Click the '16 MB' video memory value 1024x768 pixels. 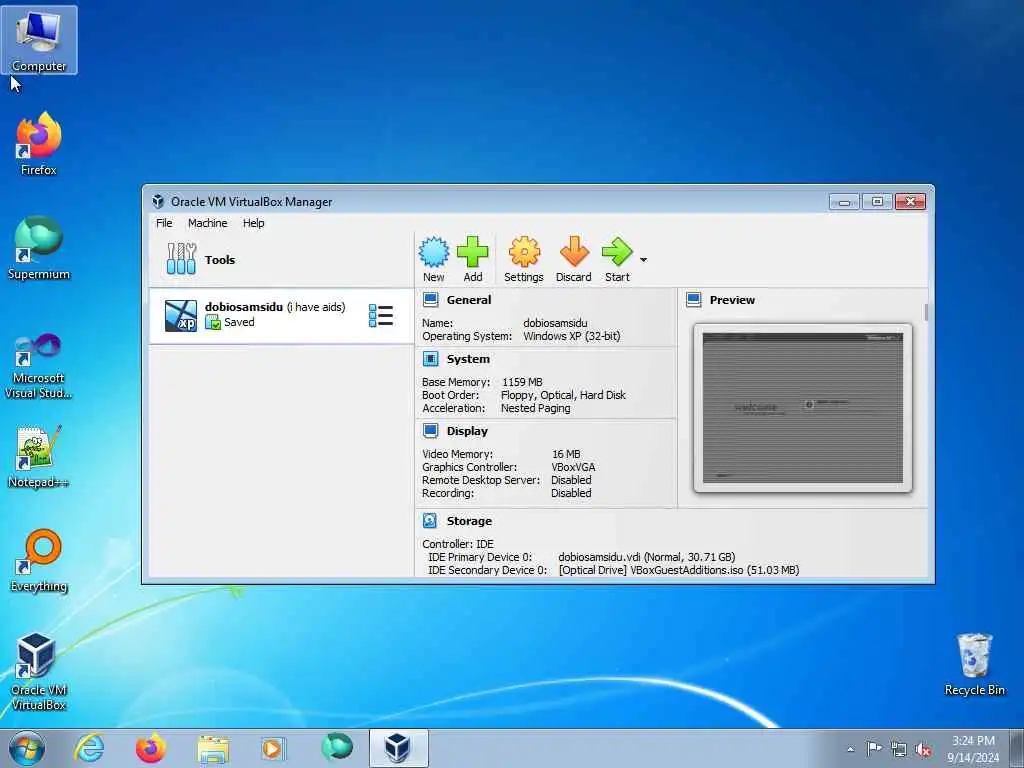pyautogui.click(x=566, y=454)
